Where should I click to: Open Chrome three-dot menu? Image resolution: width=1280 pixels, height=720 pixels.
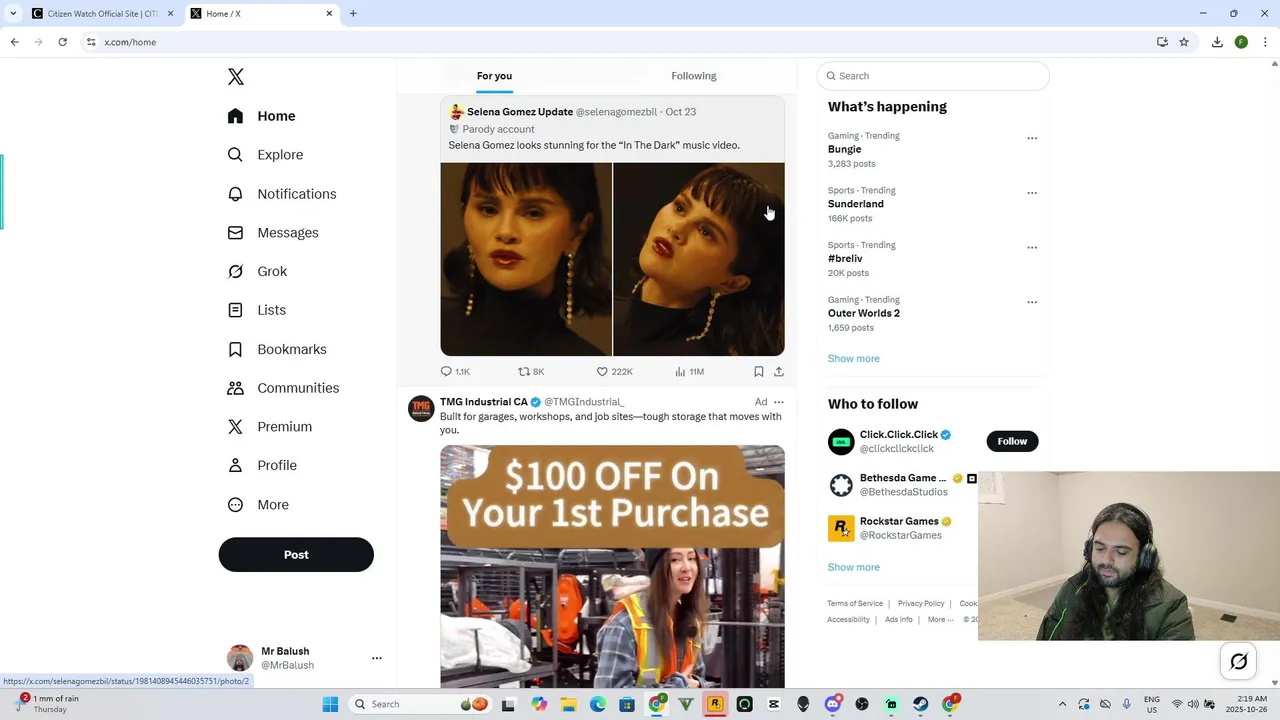coord(1266,42)
